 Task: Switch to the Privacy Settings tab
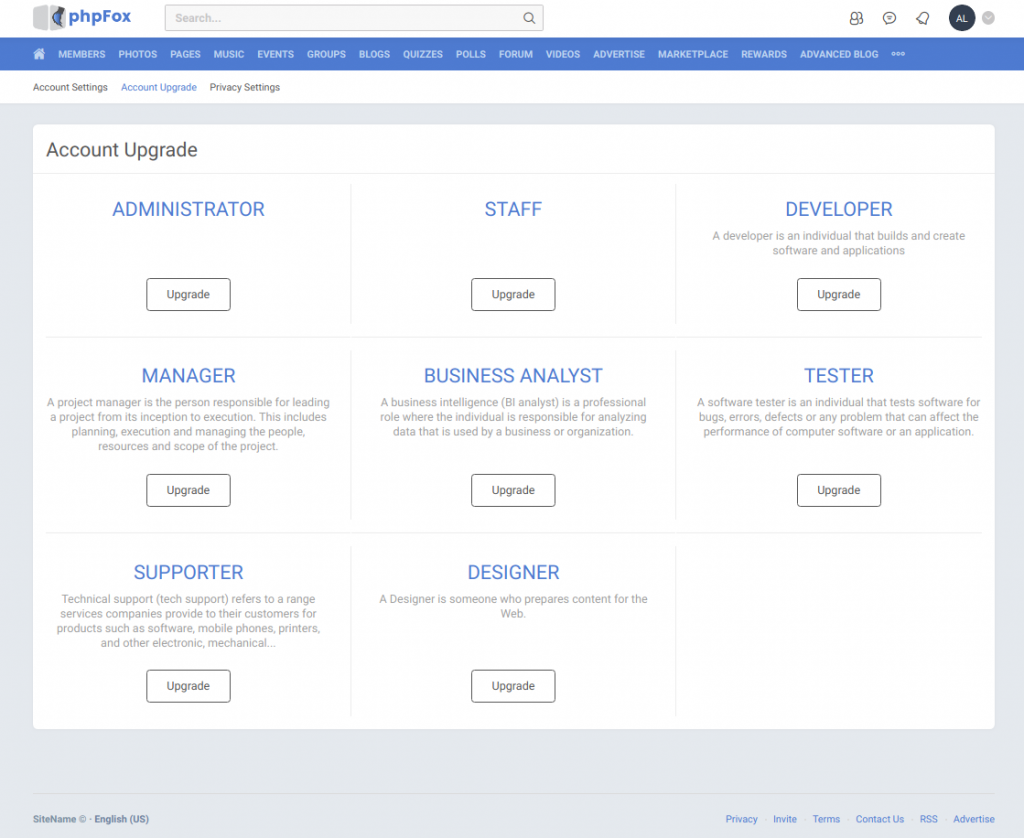(x=244, y=87)
